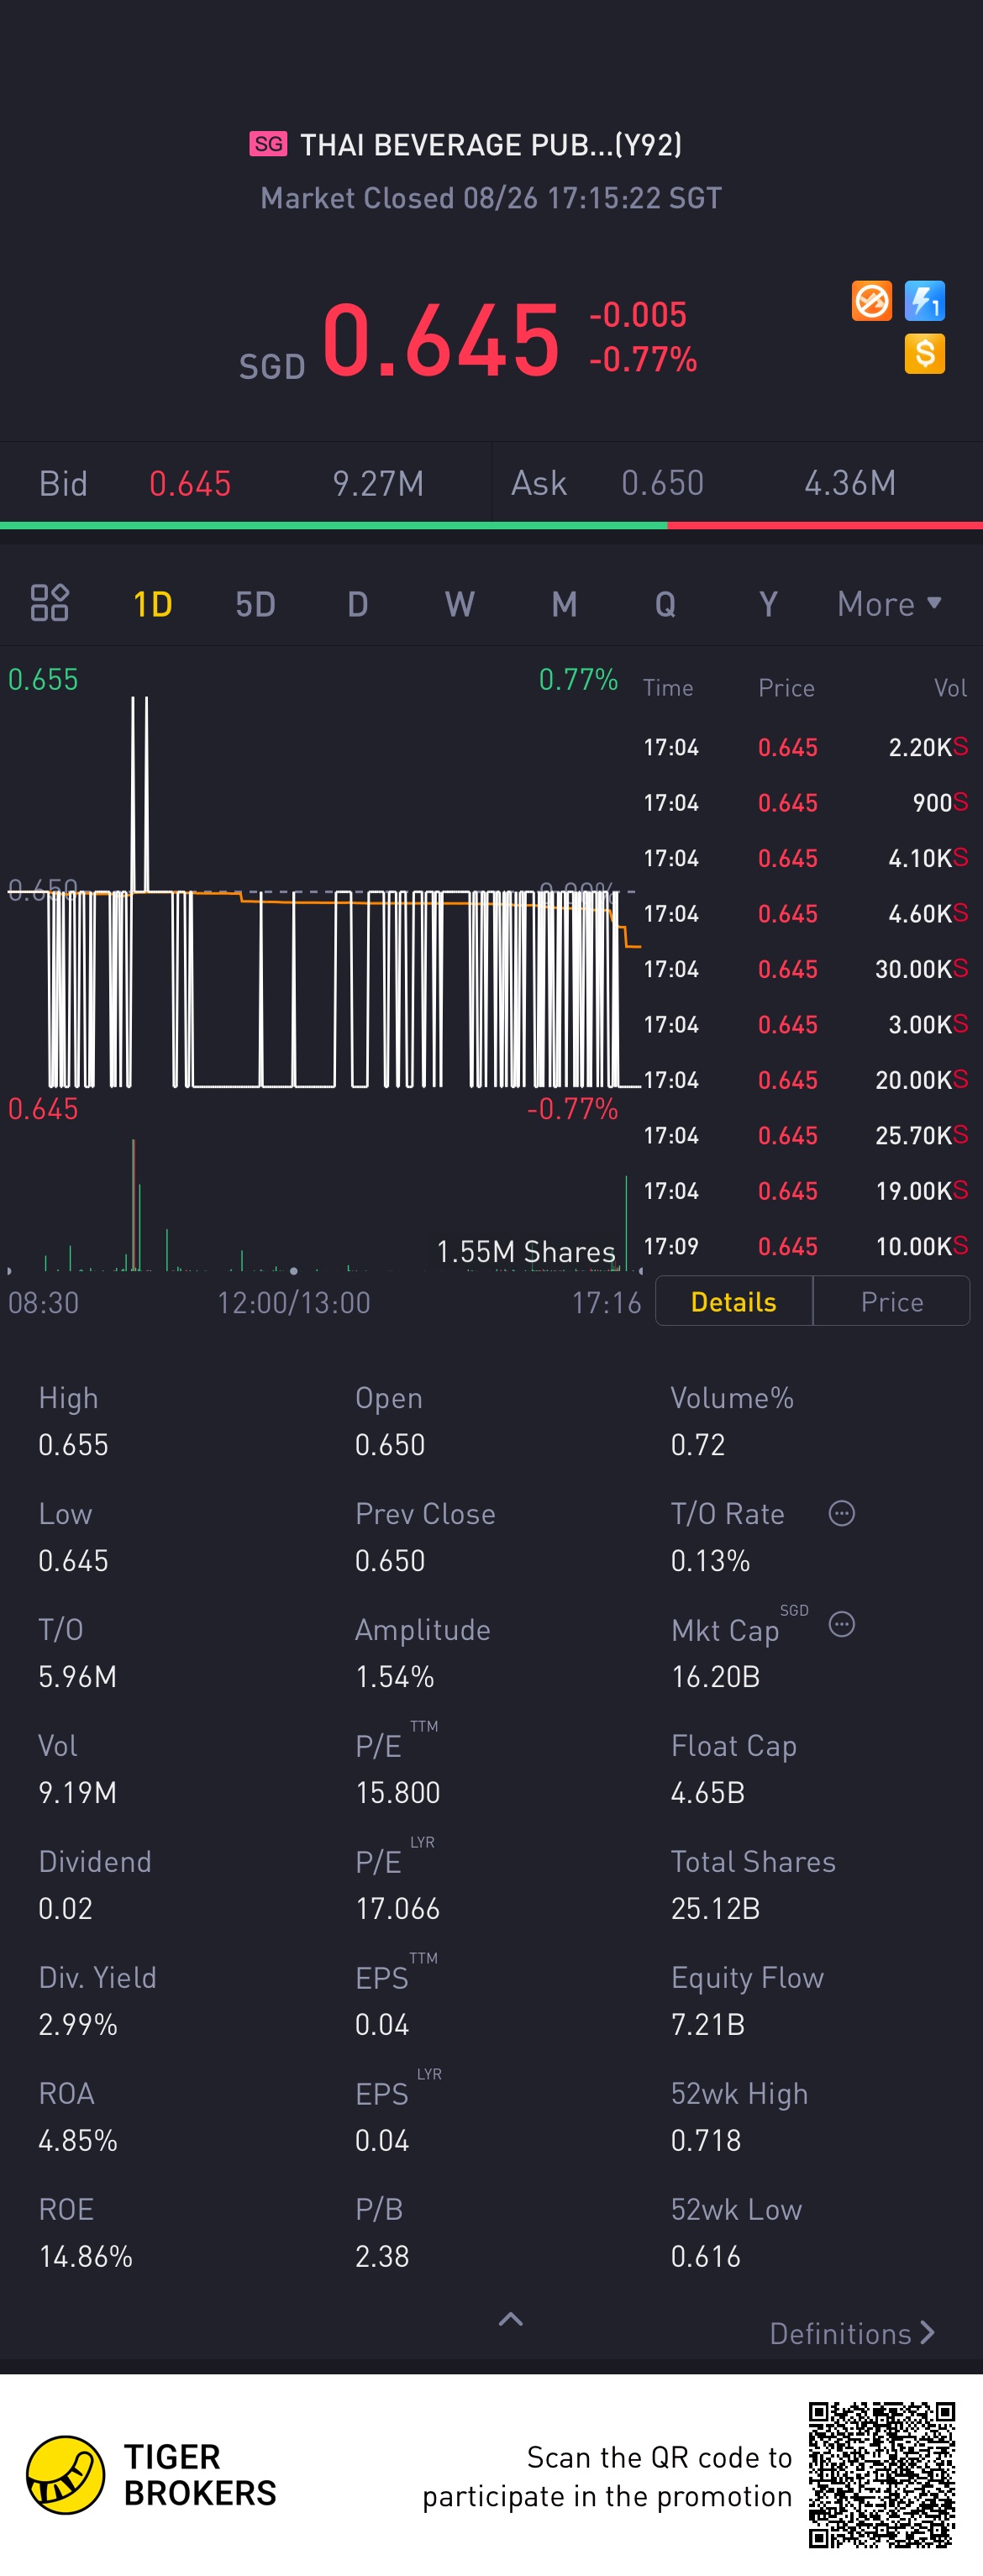Open the Definitions link

852,2333
